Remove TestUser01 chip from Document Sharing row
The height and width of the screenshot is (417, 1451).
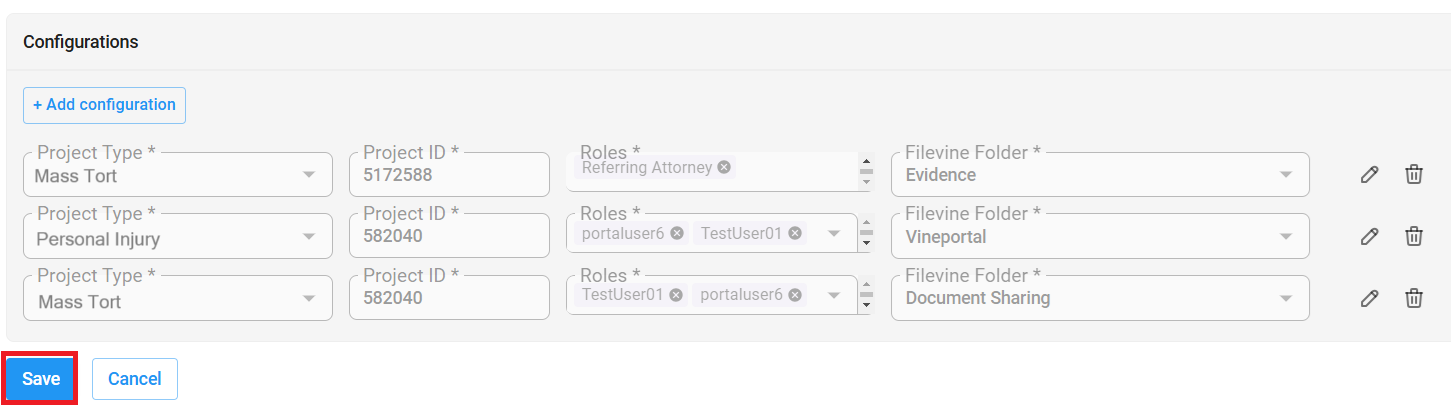click(x=677, y=295)
